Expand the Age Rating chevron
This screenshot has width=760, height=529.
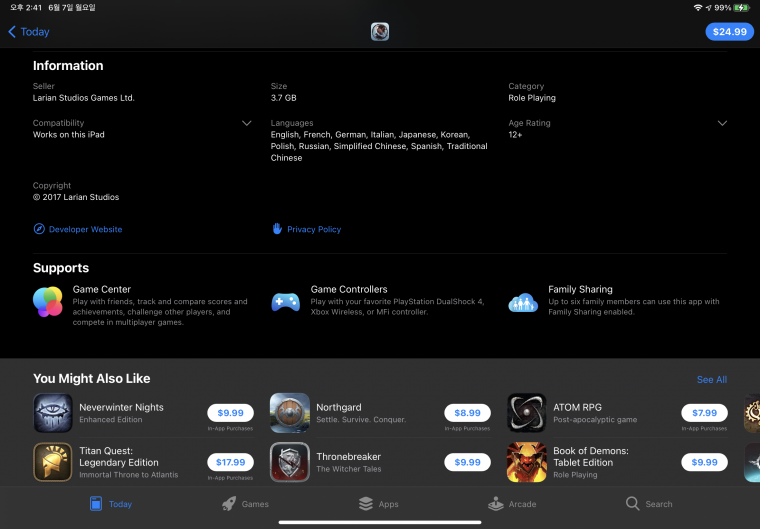(722, 123)
